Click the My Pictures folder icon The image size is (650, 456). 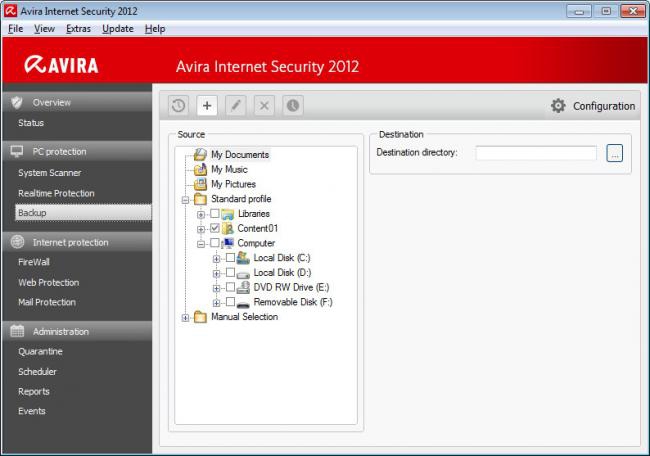[200, 184]
